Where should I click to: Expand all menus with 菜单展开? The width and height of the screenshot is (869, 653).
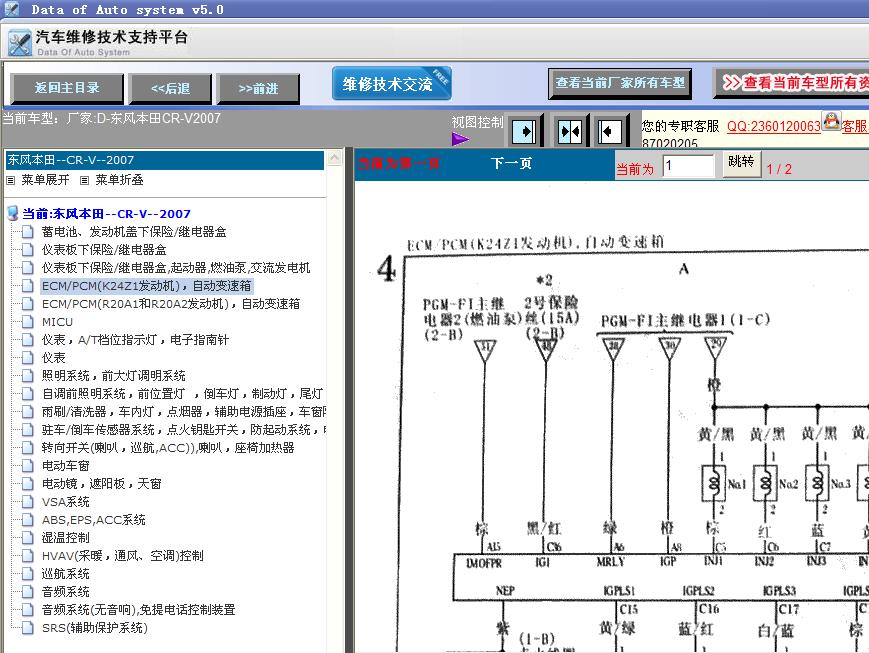[45, 180]
